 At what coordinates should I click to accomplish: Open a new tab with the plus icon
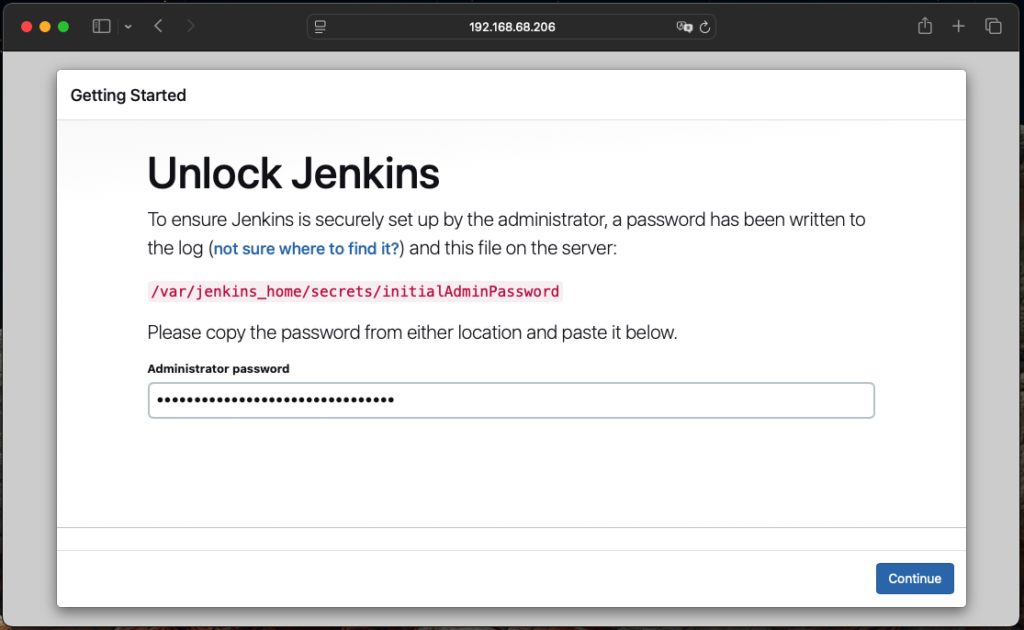958,26
